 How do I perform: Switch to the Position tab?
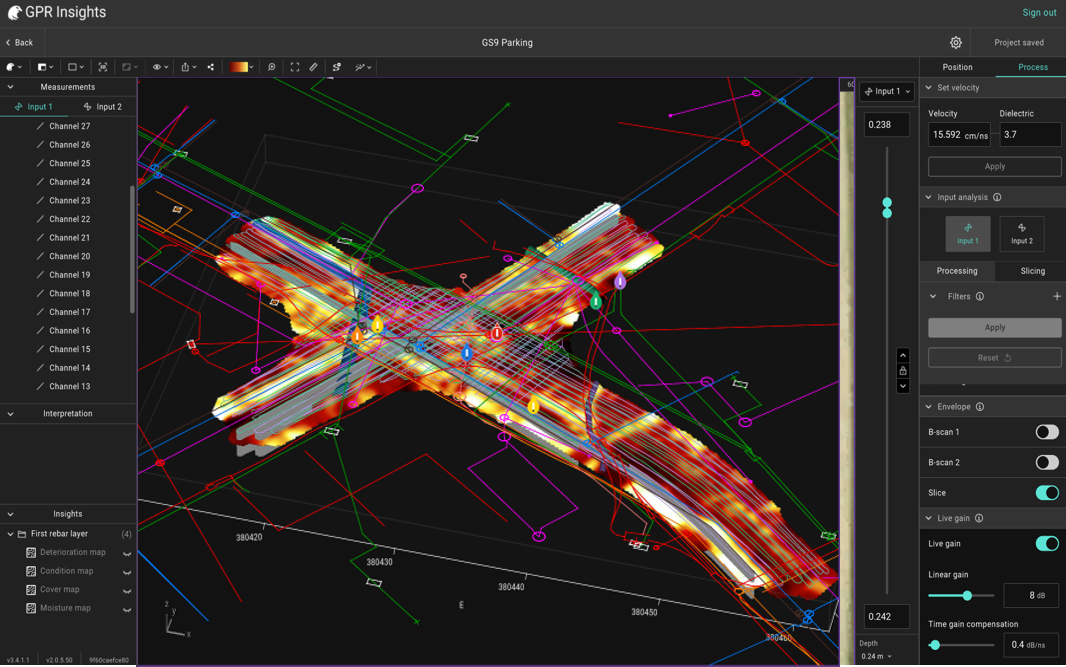(x=957, y=67)
